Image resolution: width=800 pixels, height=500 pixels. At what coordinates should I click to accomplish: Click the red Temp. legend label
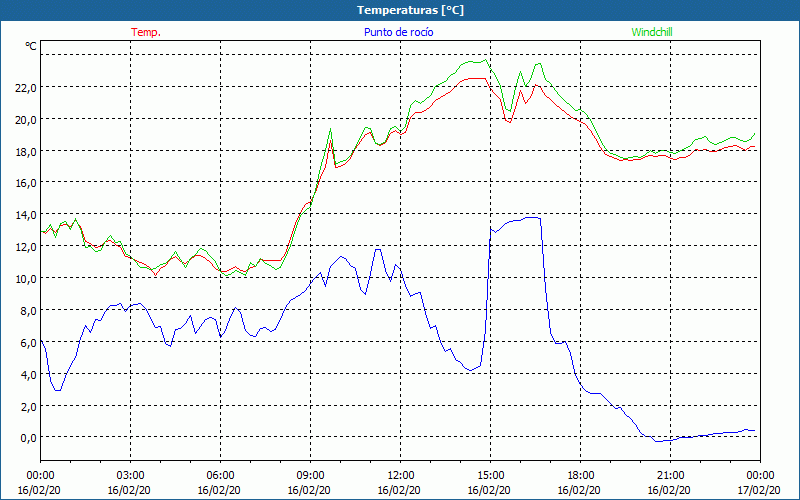(x=146, y=32)
